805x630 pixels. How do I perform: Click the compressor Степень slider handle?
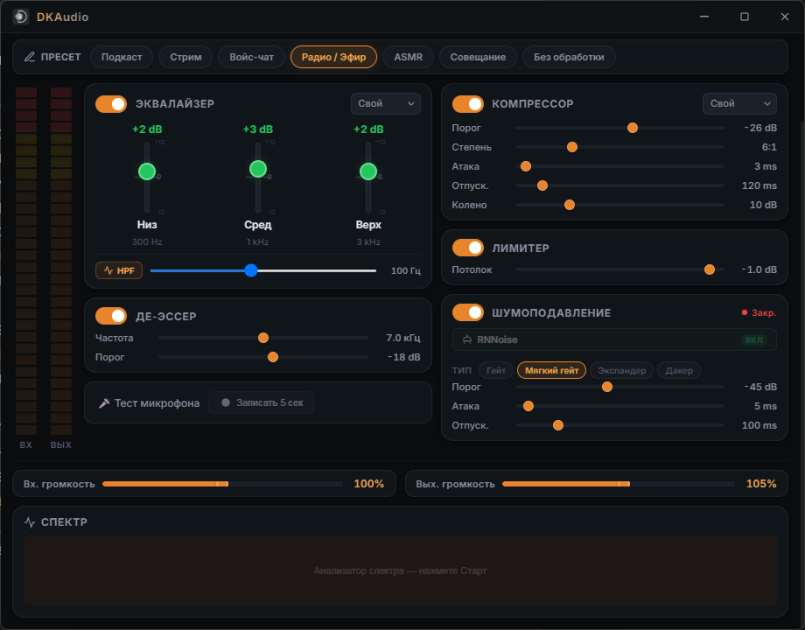tap(572, 147)
